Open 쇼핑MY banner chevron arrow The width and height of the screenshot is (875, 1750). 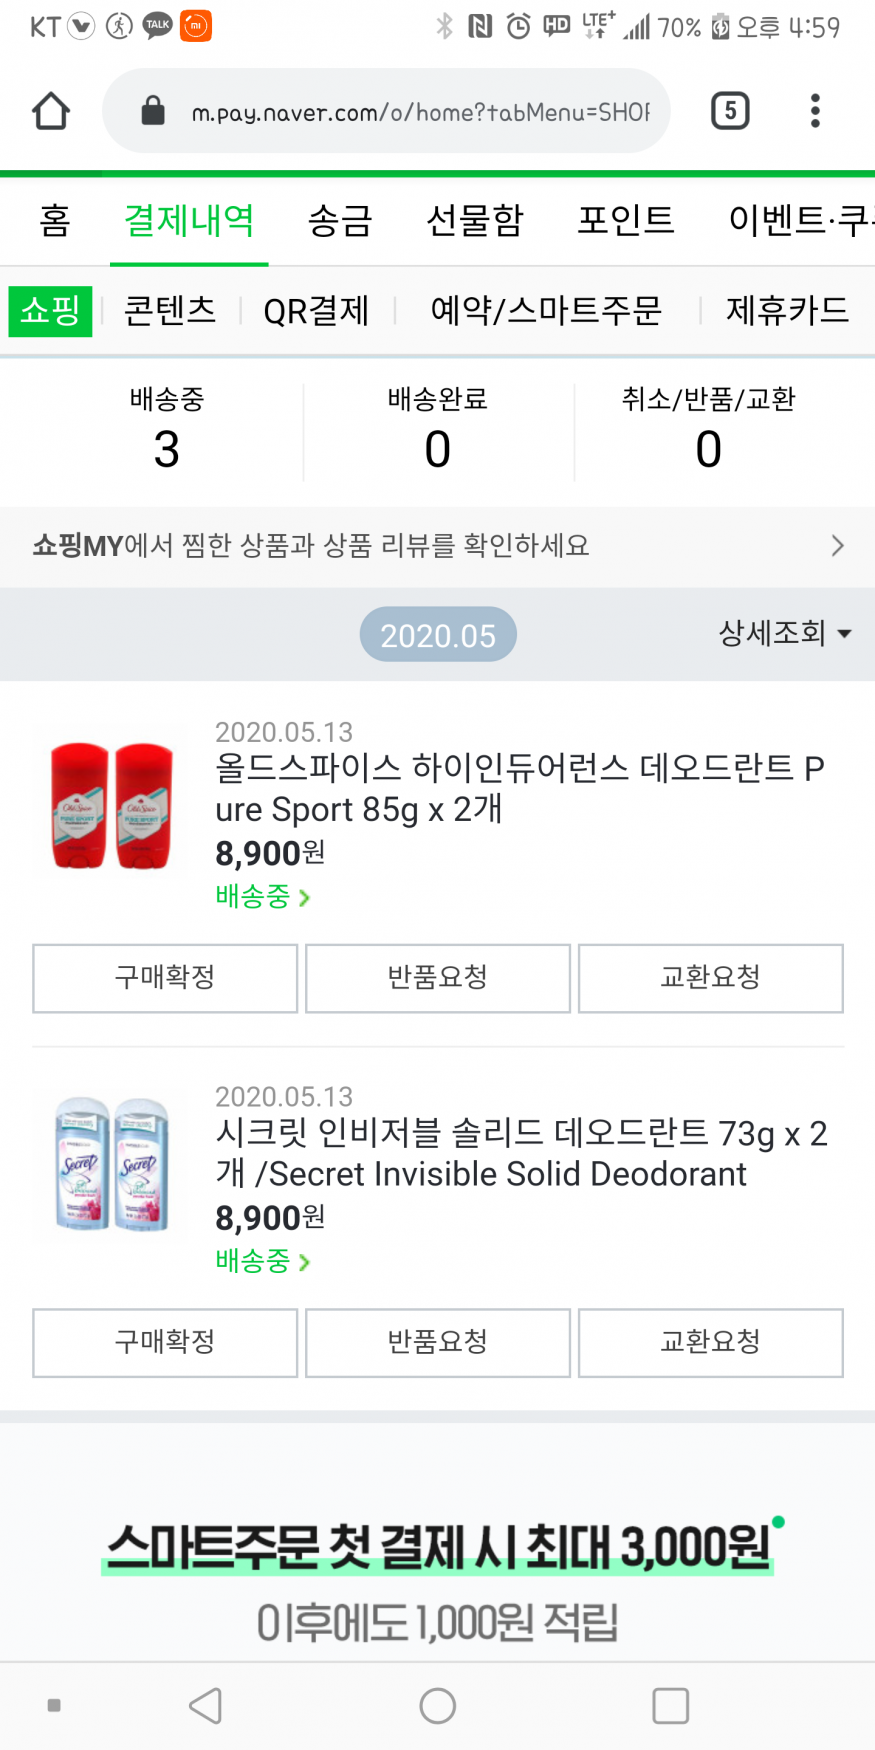coord(837,546)
